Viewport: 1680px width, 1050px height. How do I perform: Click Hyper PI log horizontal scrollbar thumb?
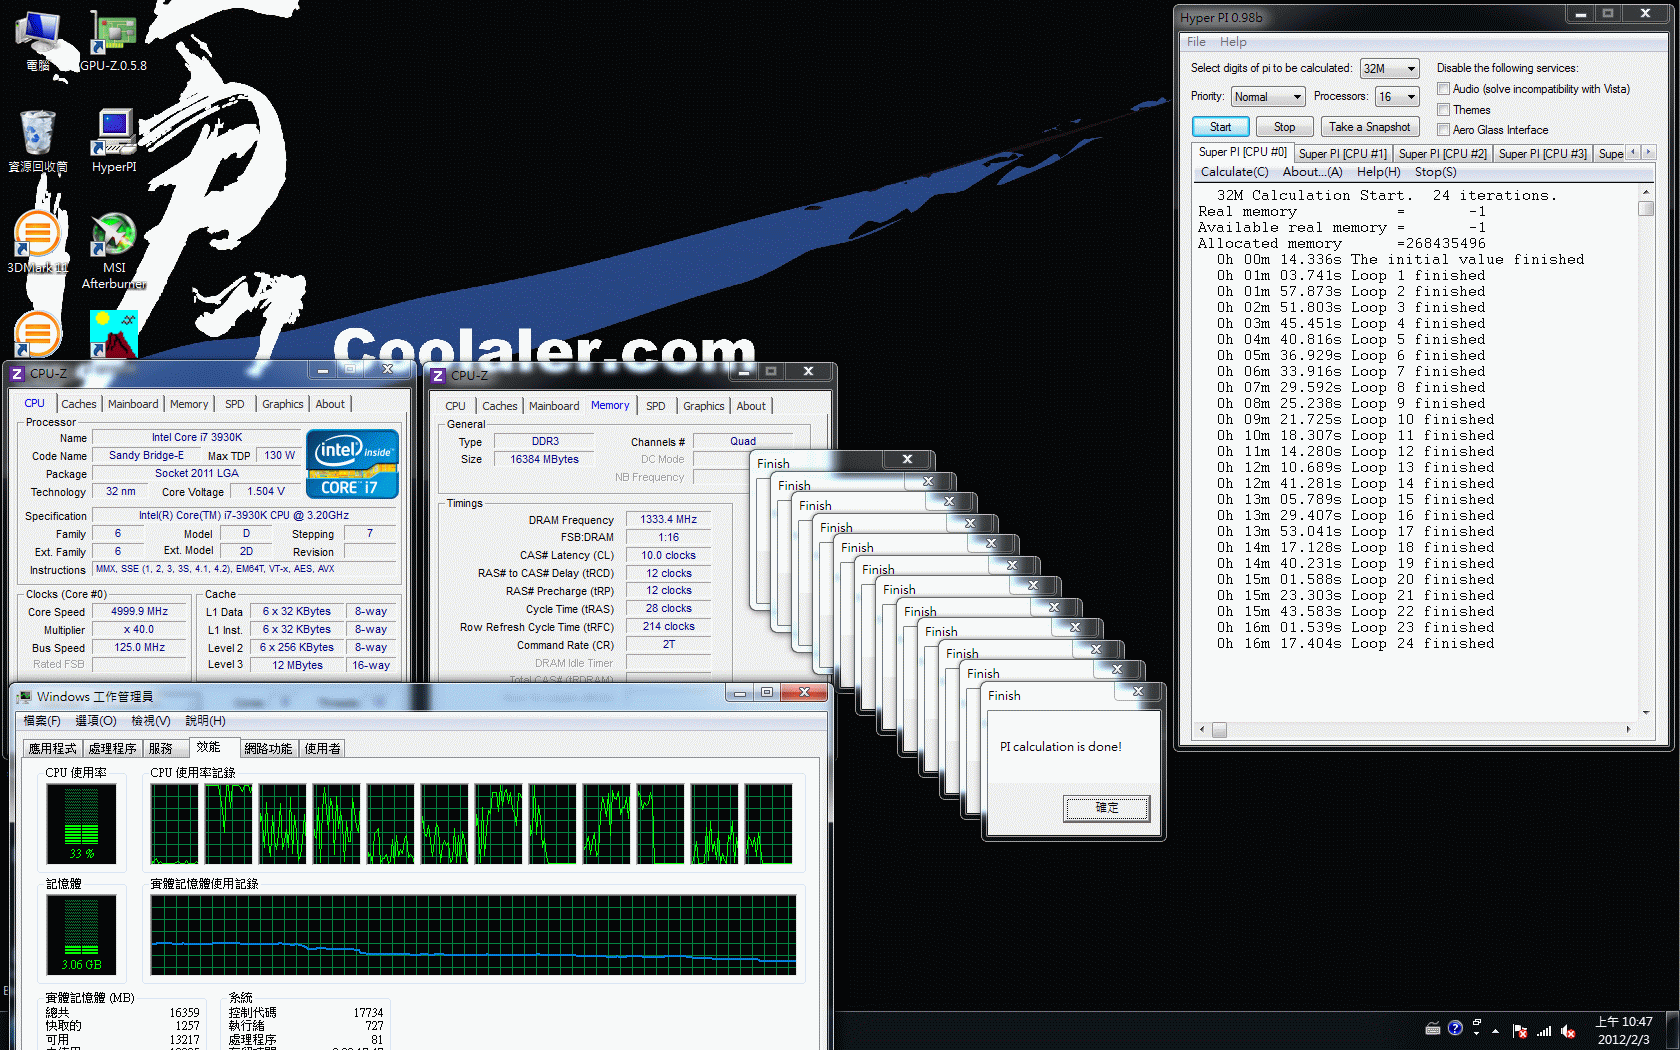click(x=1219, y=730)
